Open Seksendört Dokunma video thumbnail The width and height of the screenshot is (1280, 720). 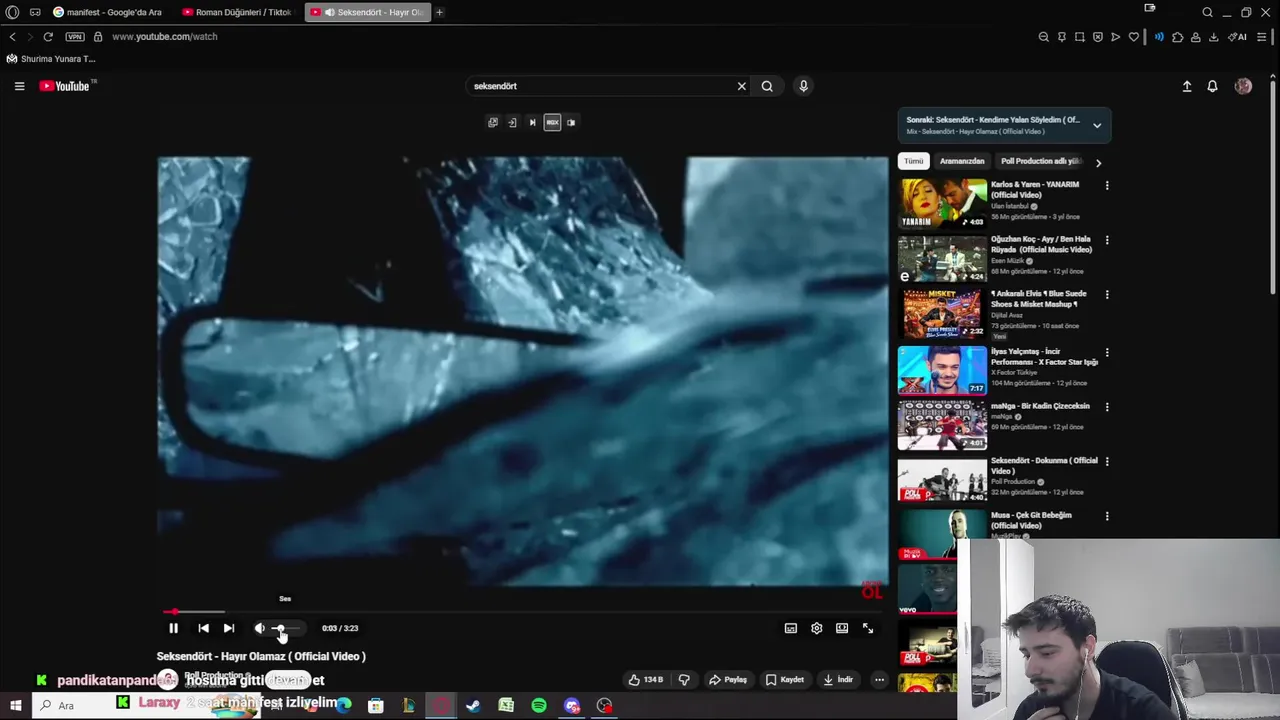tap(942, 480)
